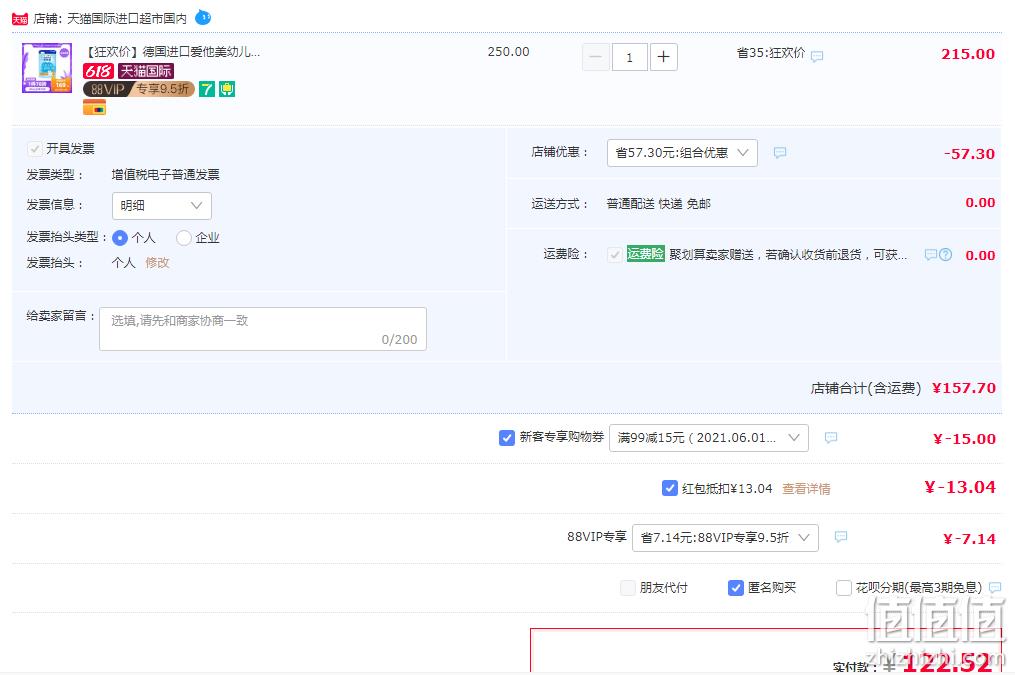The height and width of the screenshot is (675, 1015).
Task: Click the red packet amount ¥-13.04
Action: click(960, 487)
